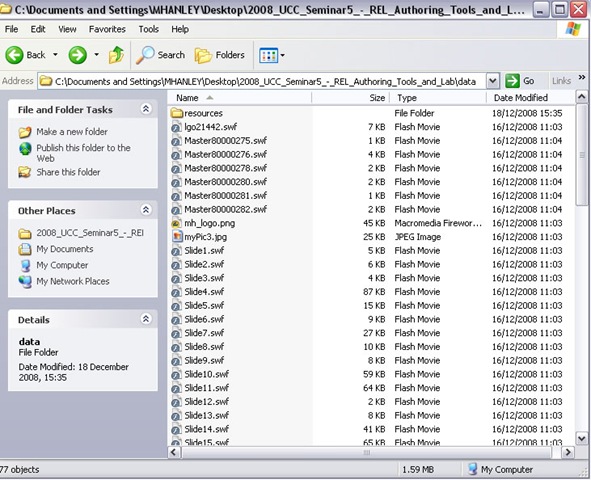Sort by the Type column header
This screenshot has width=591, height=480.
[438, 98]
